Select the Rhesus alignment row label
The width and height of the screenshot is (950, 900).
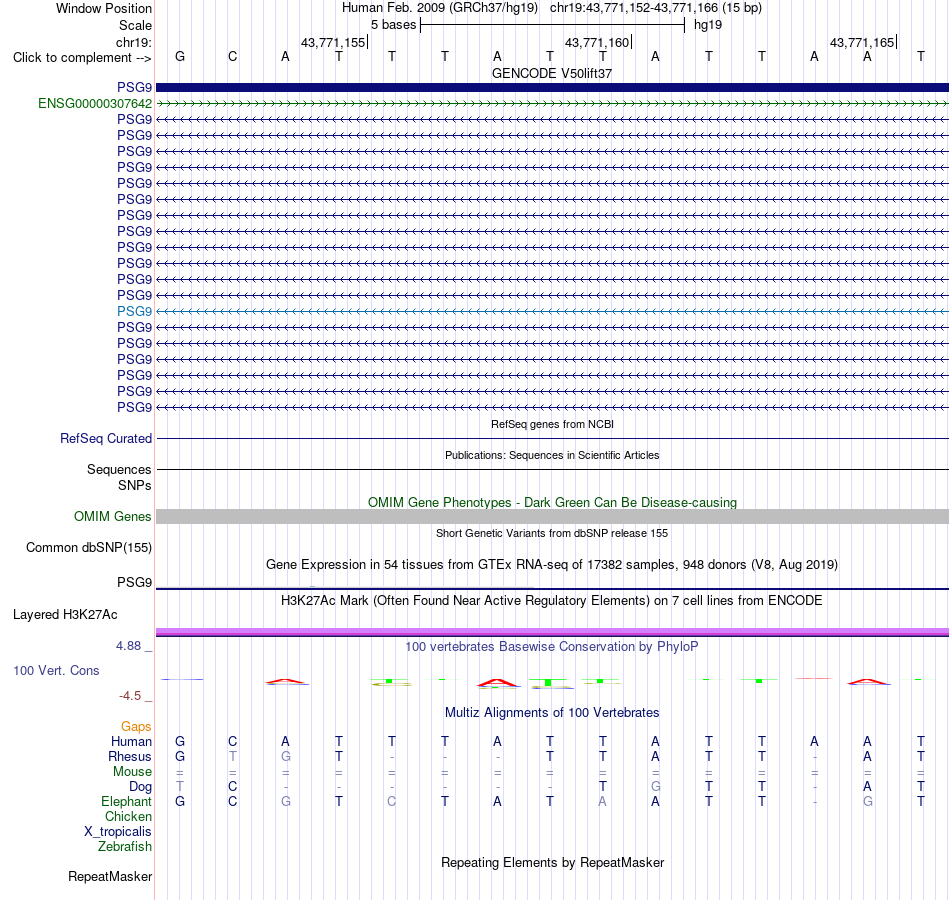pyautogui.click(x=130, y=756)
